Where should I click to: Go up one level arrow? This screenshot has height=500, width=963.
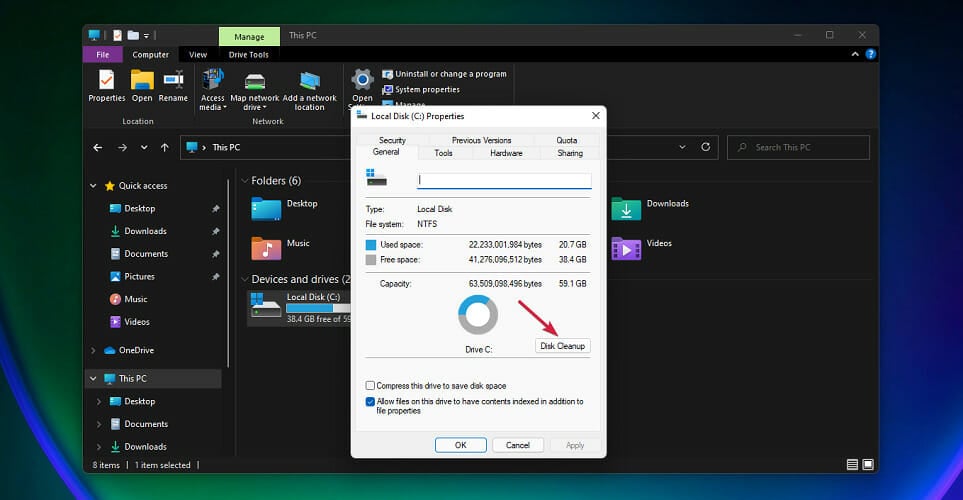[165, 147]
